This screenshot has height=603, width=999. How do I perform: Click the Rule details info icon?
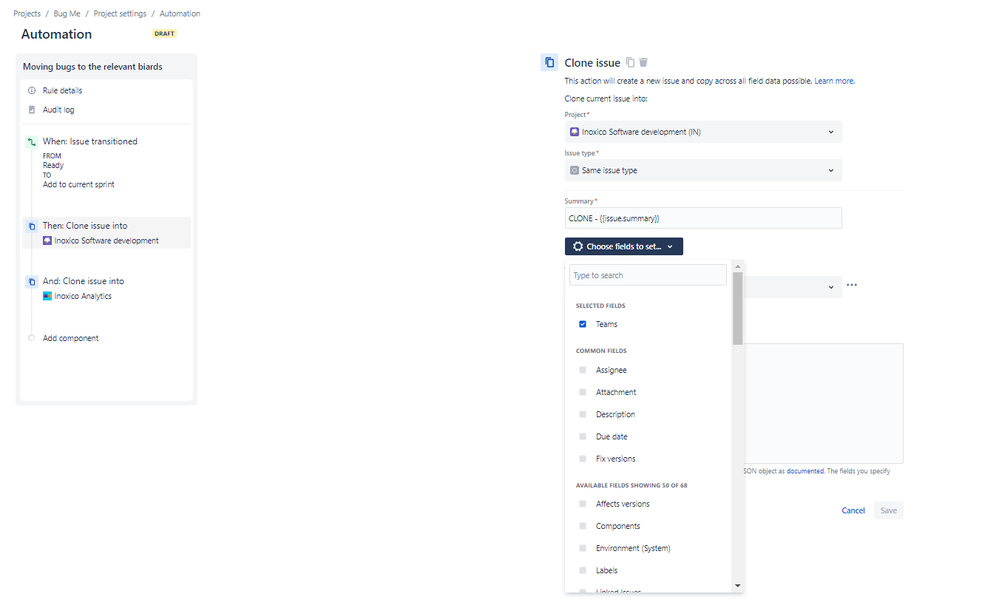pyautogui.click(x=32, y=91)
